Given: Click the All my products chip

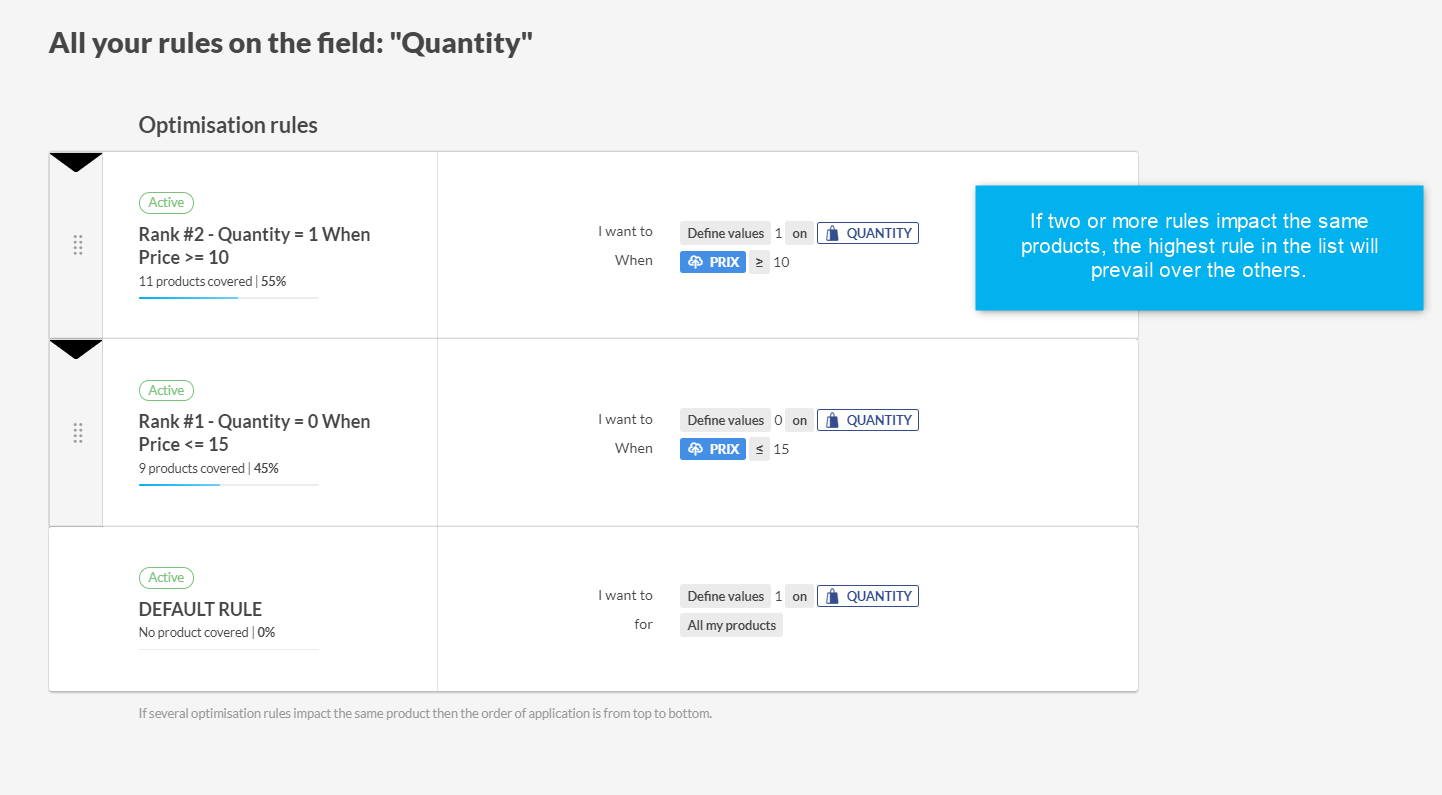Looking at the screenshot, I should tap(731, 625).
